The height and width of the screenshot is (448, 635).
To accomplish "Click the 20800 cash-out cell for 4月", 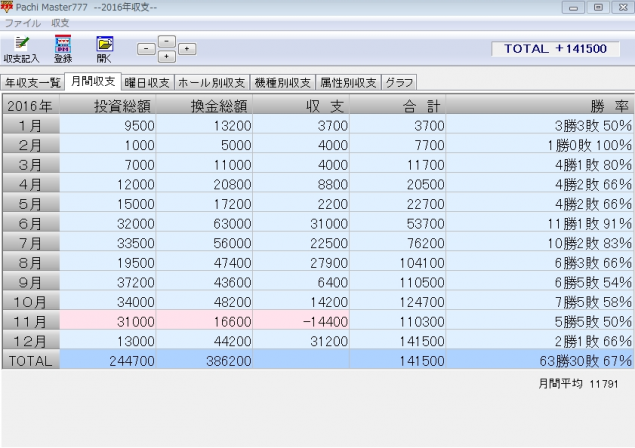I will [x=204, y=184].
